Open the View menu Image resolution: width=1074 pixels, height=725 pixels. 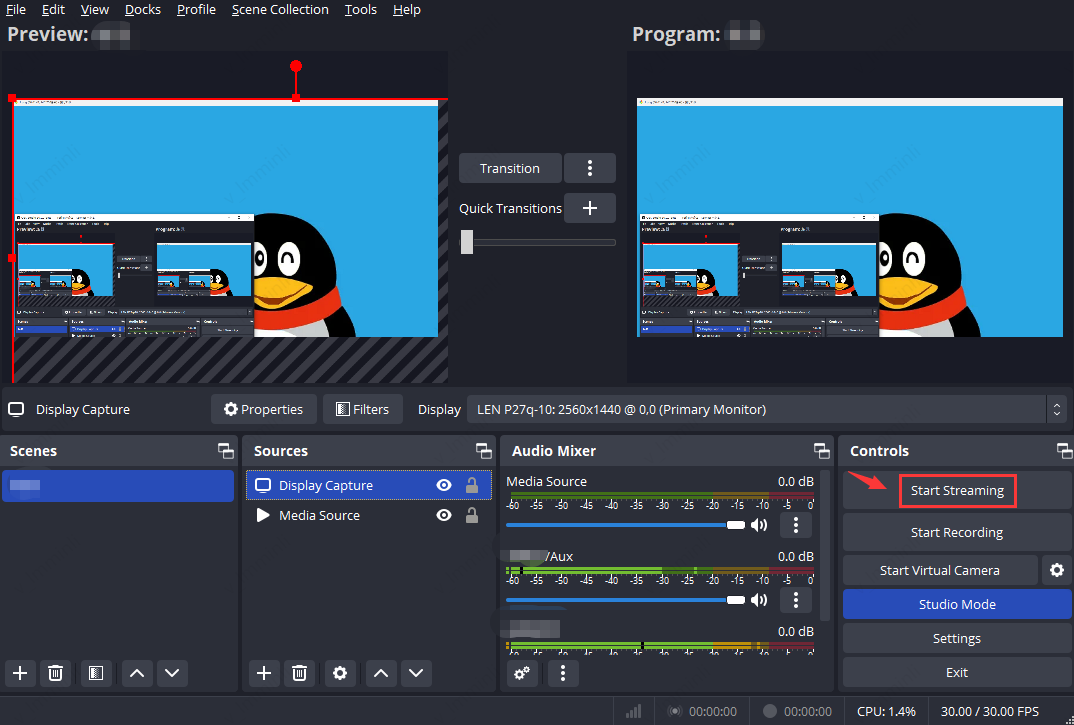coord(95,10)
